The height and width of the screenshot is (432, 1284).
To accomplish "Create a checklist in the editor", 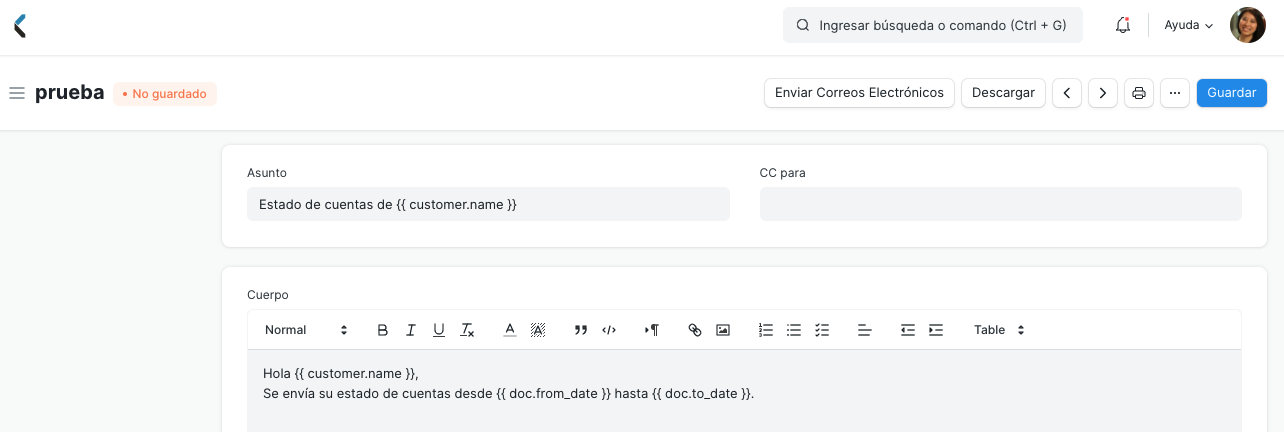I will (x=822, y=330).
